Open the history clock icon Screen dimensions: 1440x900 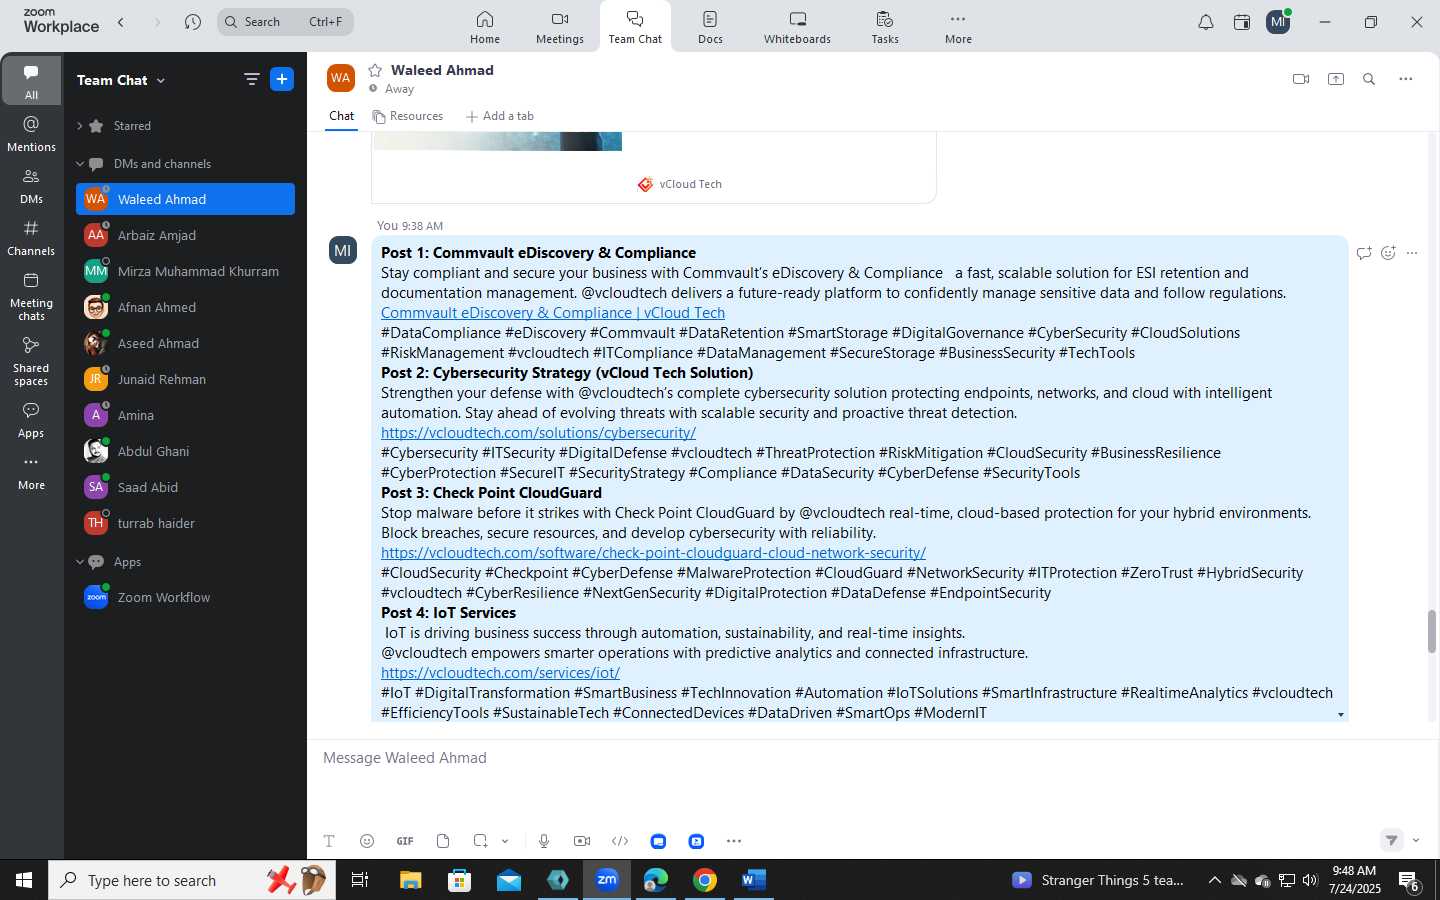click(193, 22)
